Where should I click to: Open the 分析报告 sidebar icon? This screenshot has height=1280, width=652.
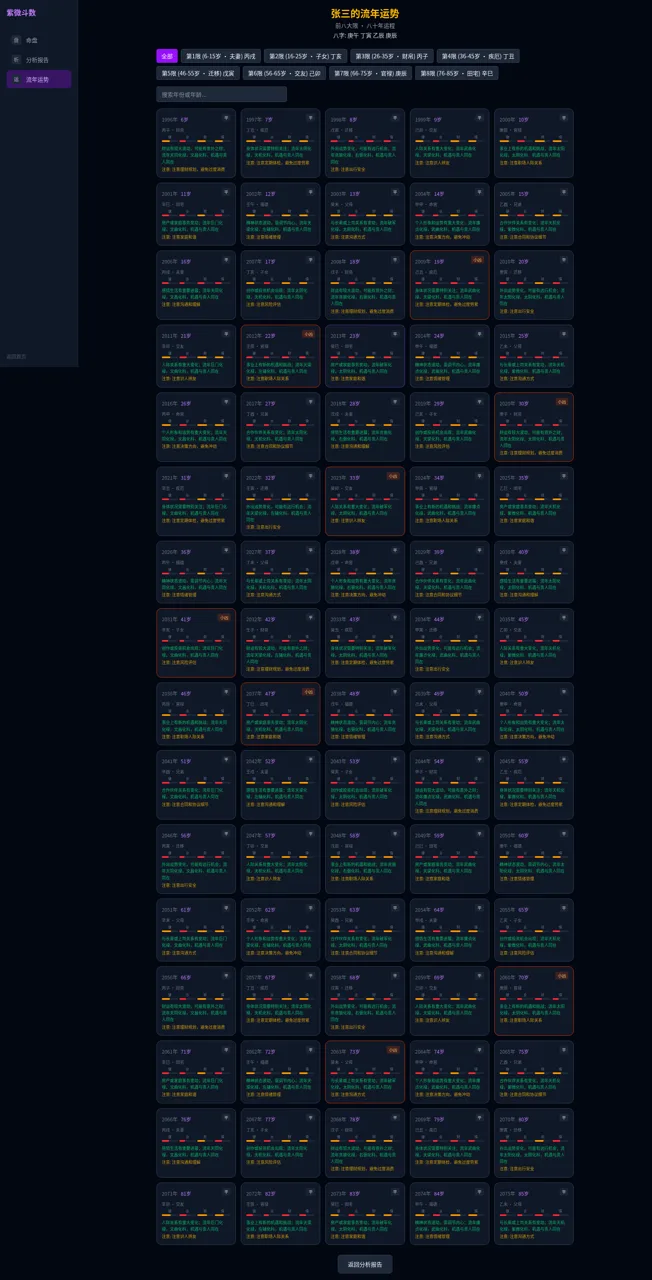[x=16, y=59]
